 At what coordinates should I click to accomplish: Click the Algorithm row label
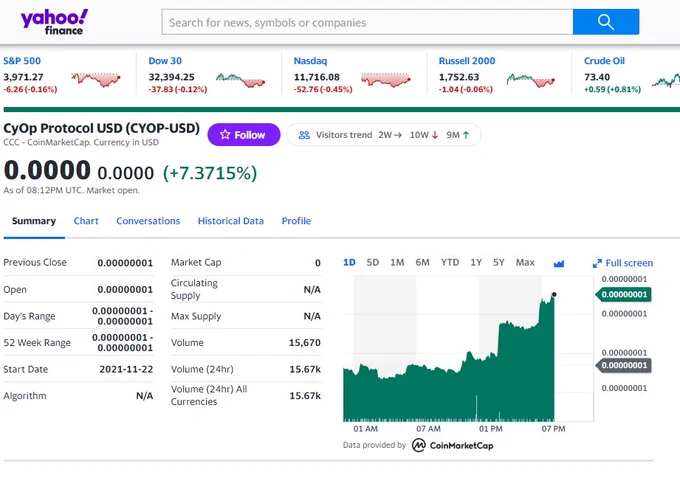coord(25,396)
